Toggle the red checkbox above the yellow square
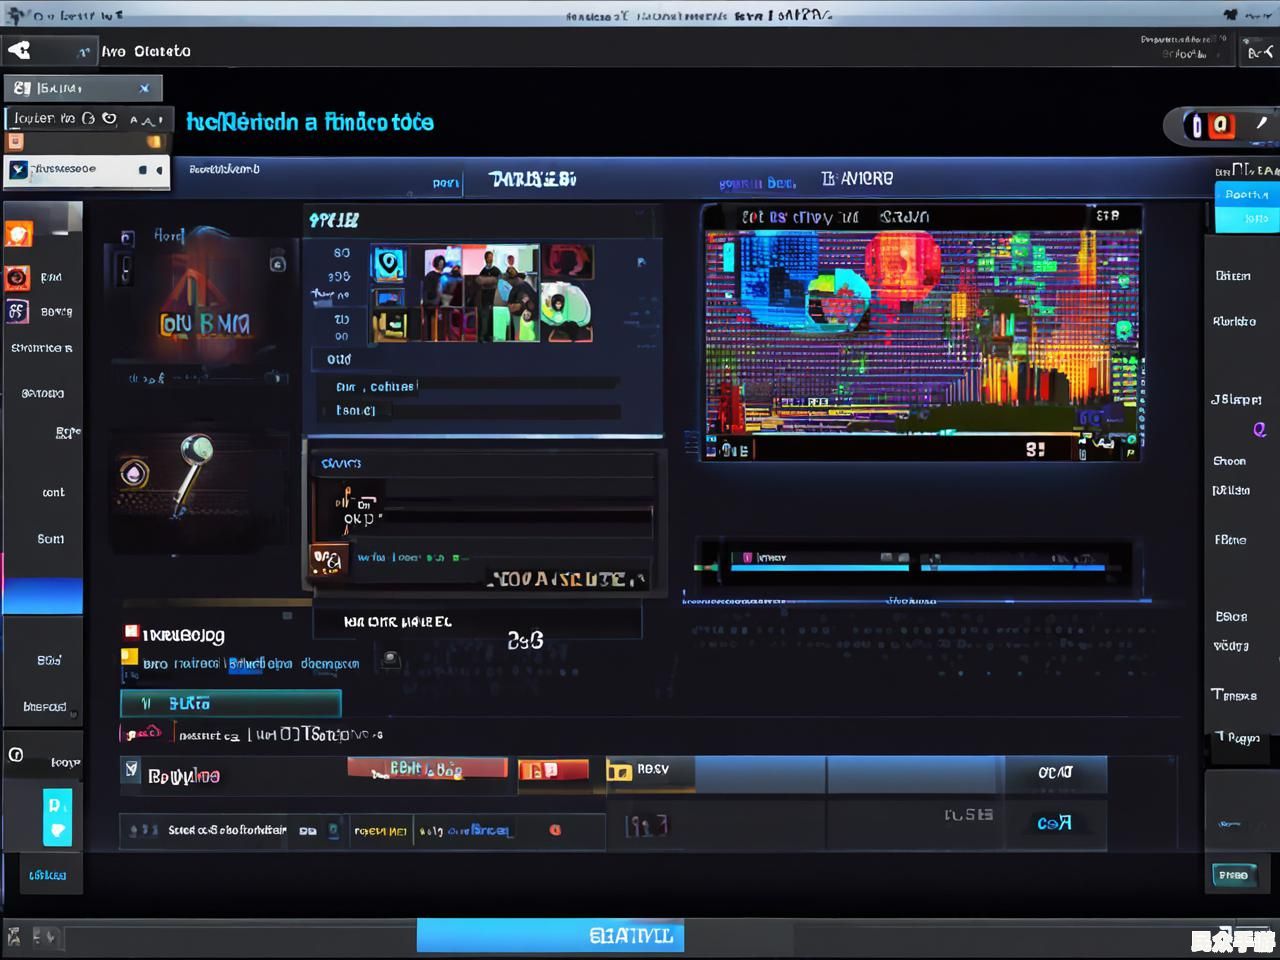This screenshot has width=1280, height=960. pyautogui.click(x=130, y=632)
